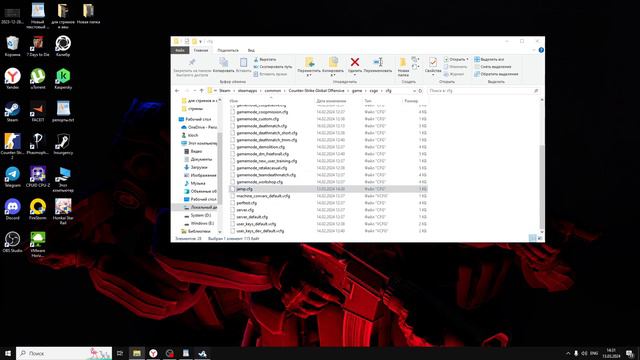
Task: Click the Properties (Свойства) checkmark icon
Action: click(x=433, y=62)
